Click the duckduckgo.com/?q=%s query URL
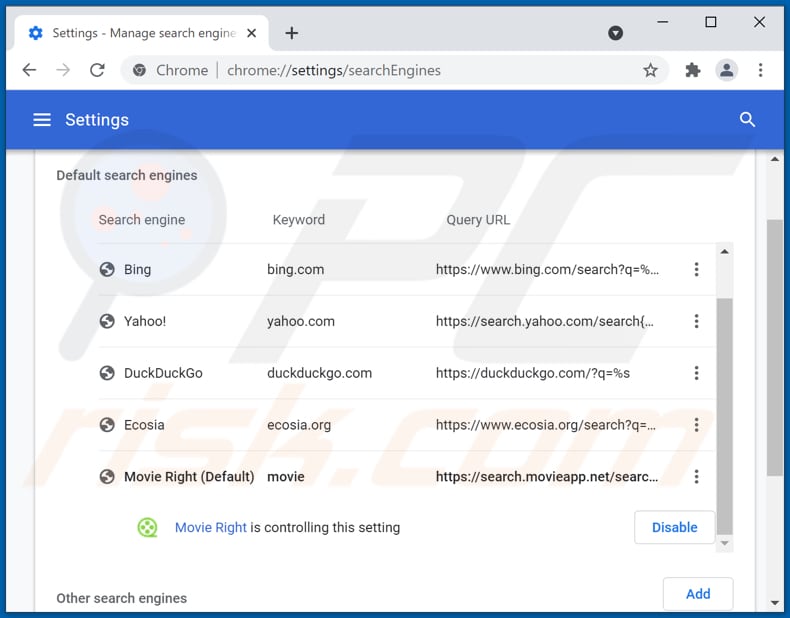The width and height of the screenshot is (790, 618). (x=533, y=373)
